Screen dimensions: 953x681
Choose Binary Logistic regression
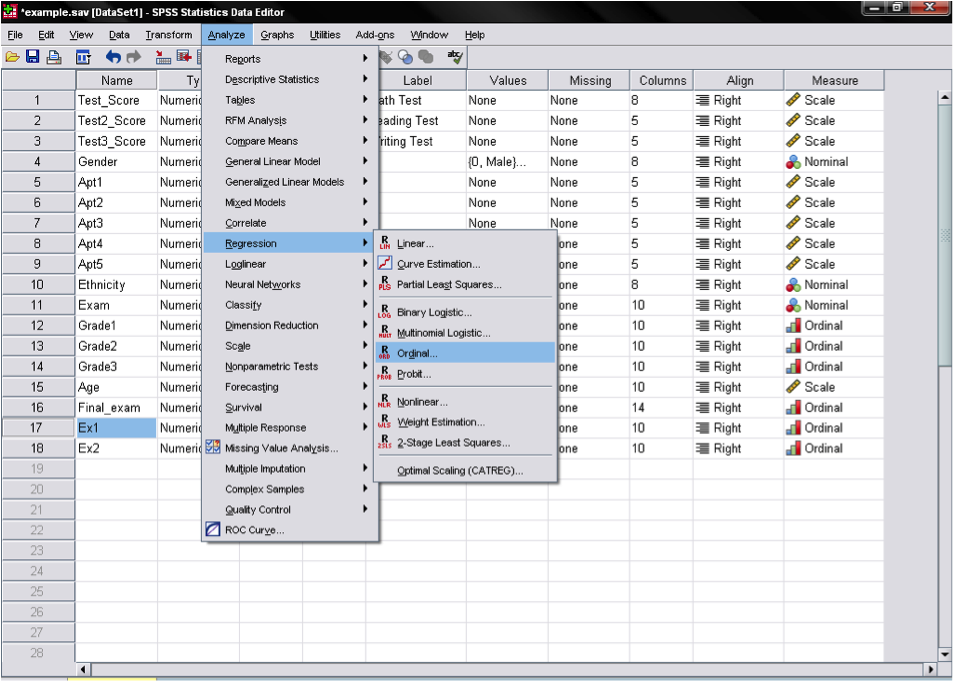435,312
